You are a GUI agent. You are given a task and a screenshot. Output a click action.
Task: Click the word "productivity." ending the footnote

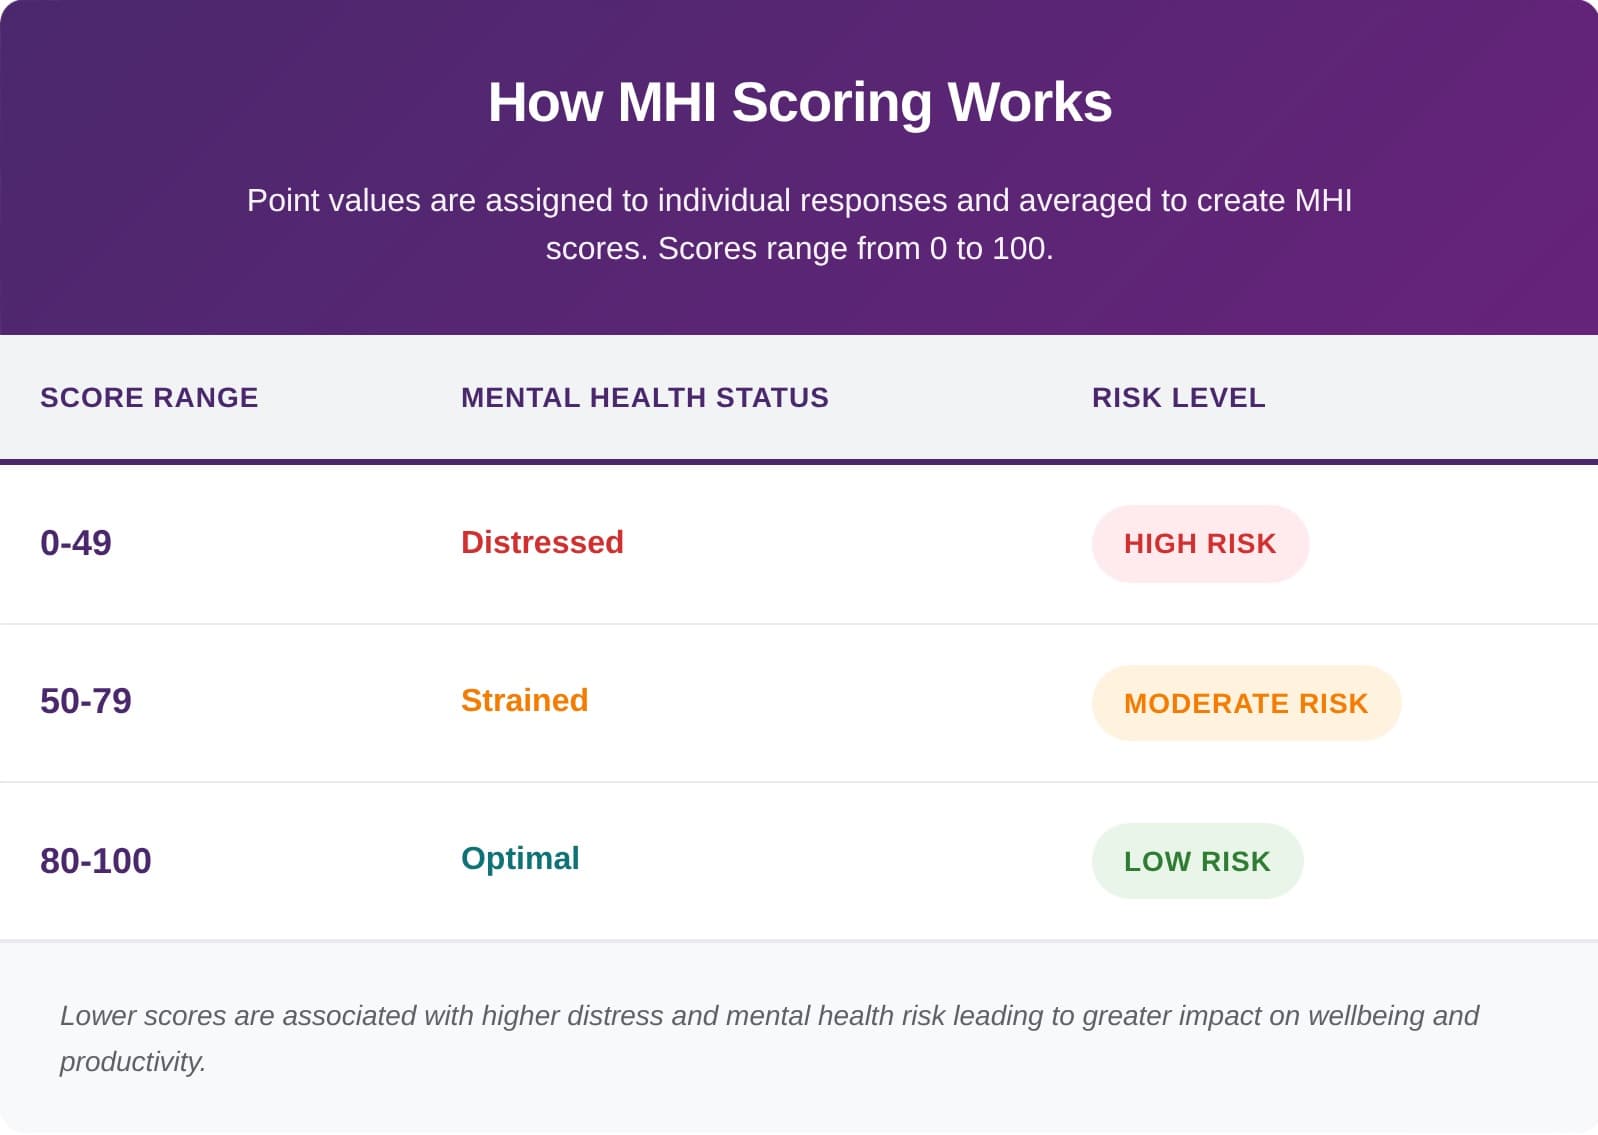[133, 1061]
